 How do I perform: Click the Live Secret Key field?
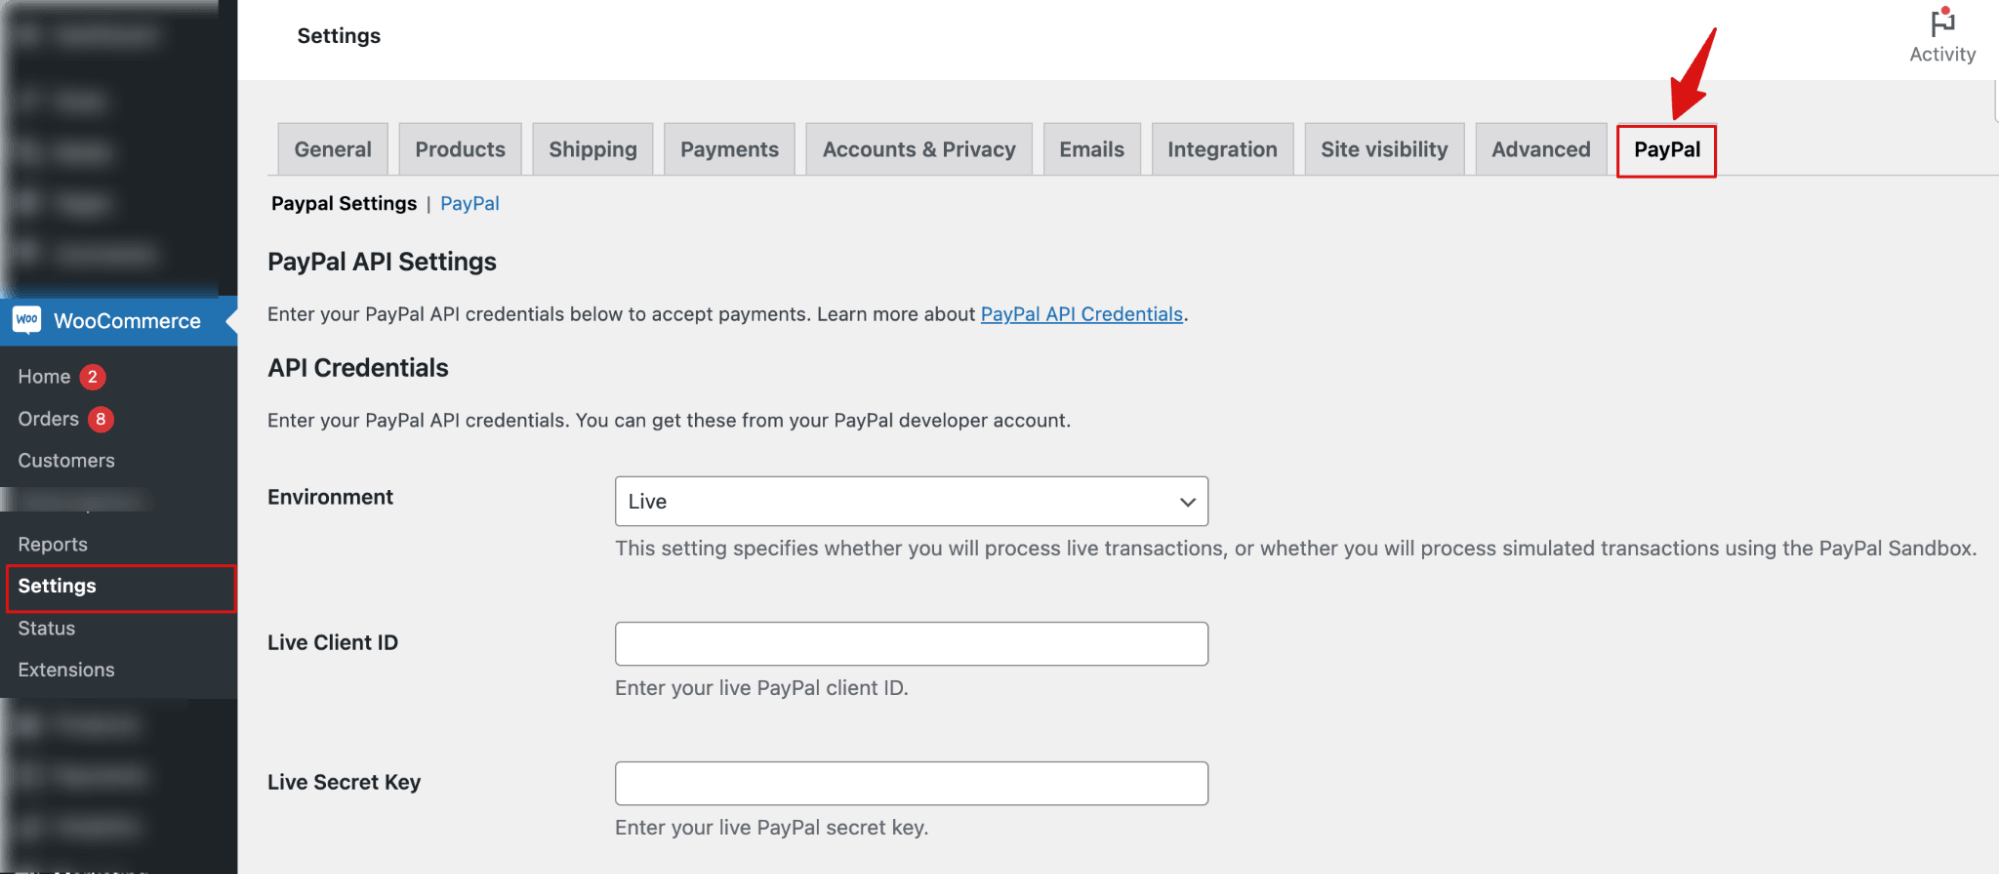pyautogui.click(x=910, y=783)
